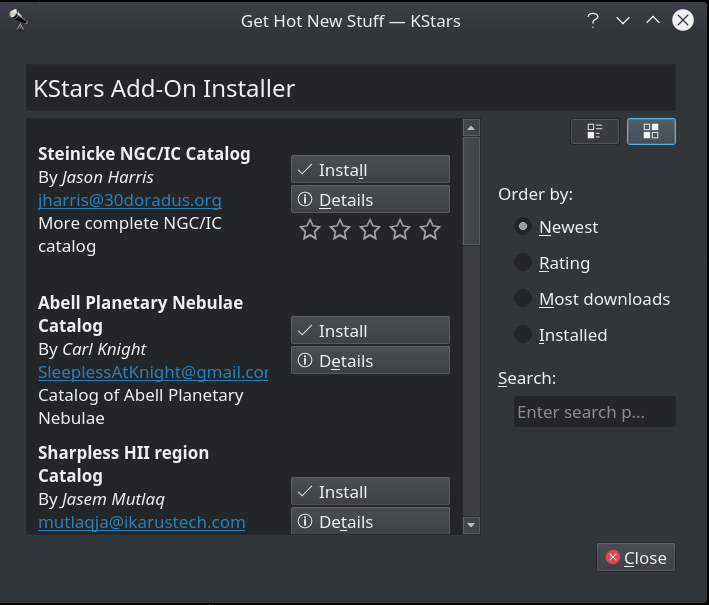Click the scroll up arrow of add-on list
Image resolution: width=709 pixels, height=605 pixels.
471,128
